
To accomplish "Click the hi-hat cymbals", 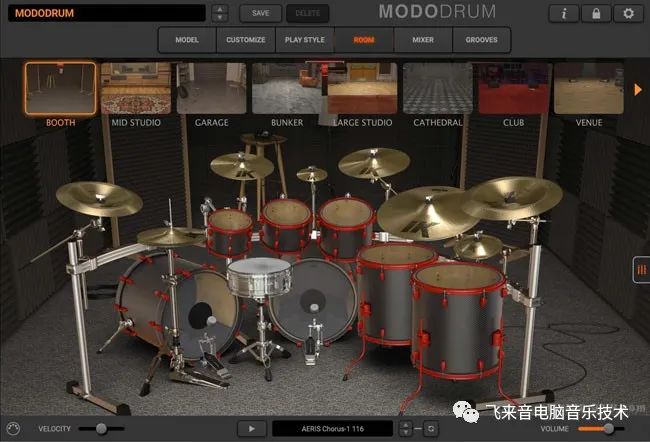I will 171,236.
